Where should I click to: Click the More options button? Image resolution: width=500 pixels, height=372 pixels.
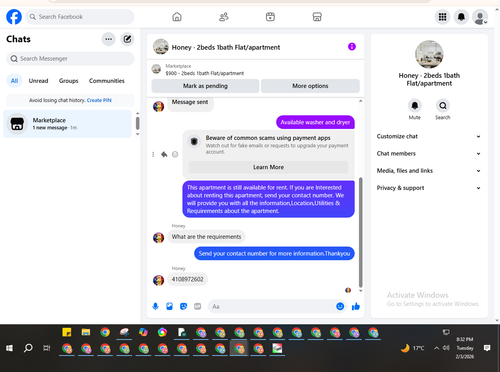[310, 86]
